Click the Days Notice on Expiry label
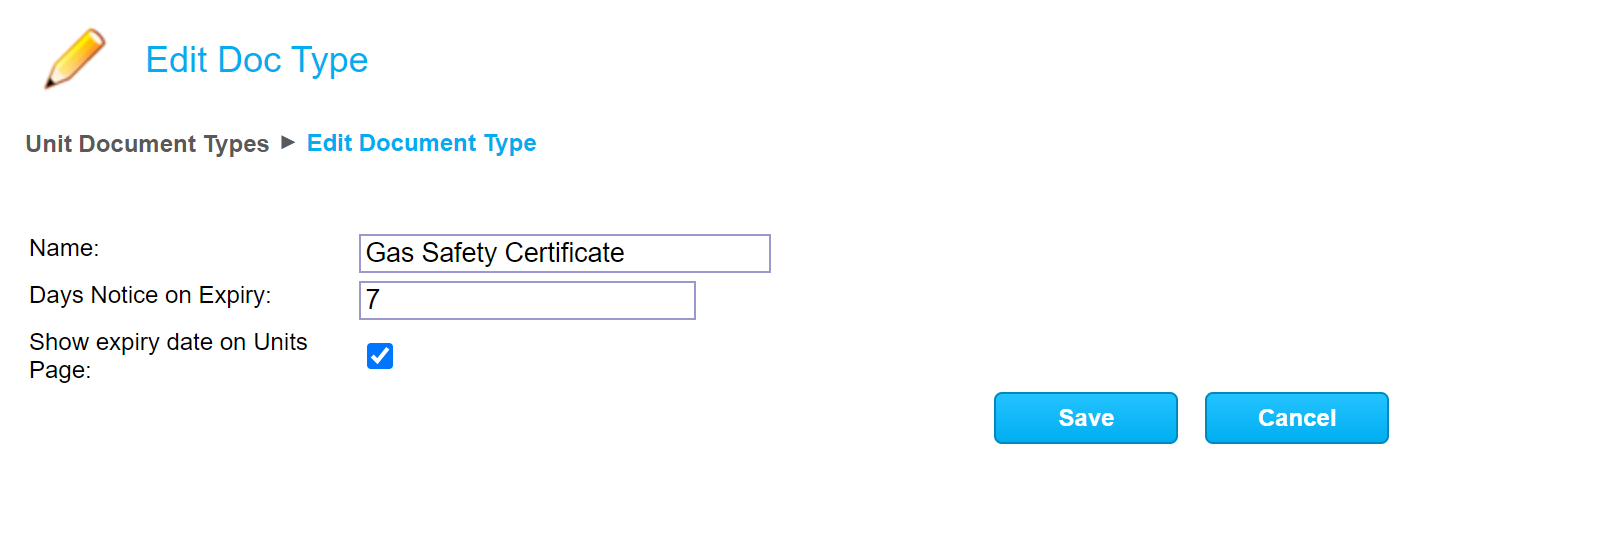 [x=150, y=295]
